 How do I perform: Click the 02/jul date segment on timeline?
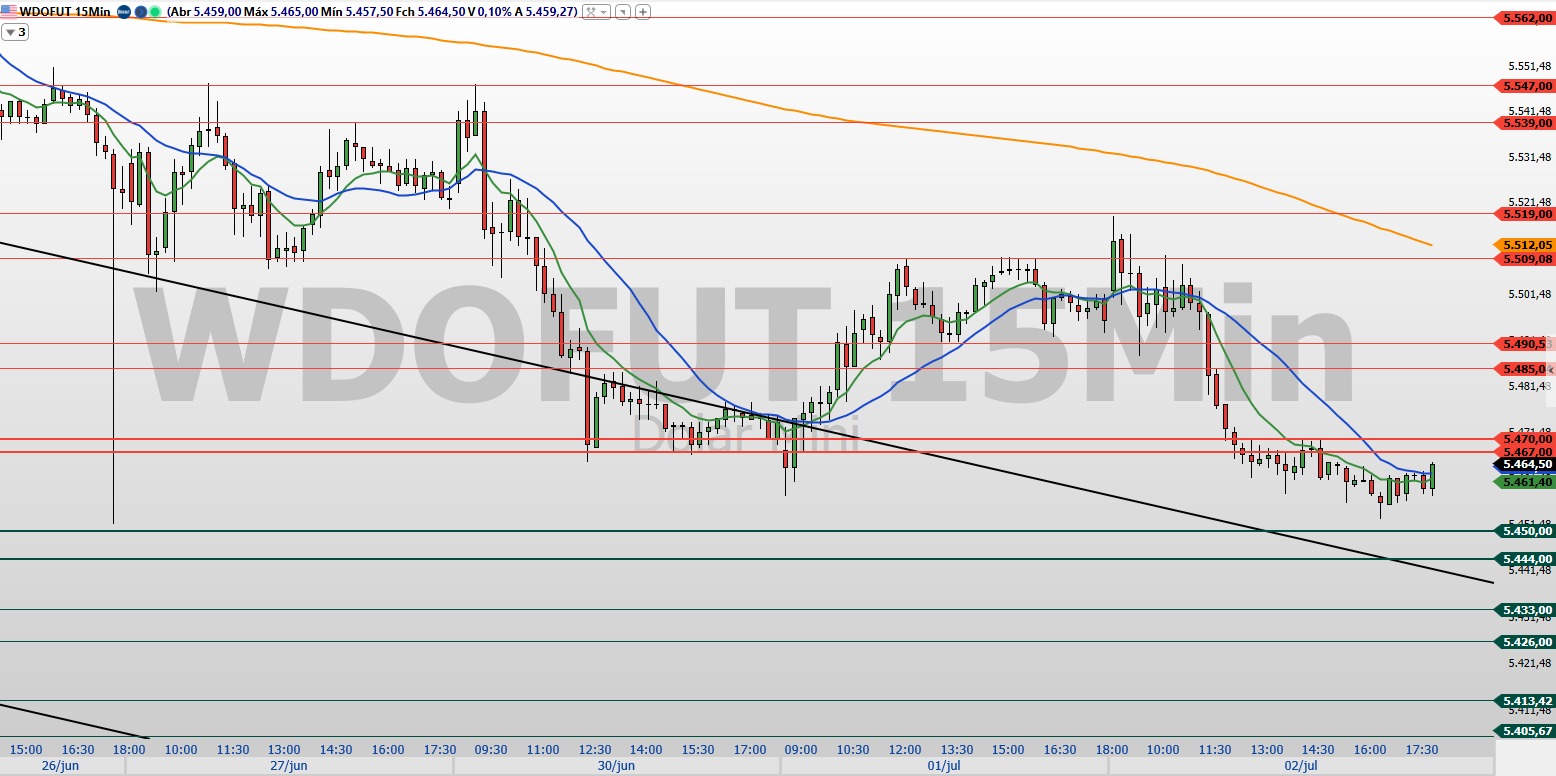pyautogui.click(x=1300, y=766)
